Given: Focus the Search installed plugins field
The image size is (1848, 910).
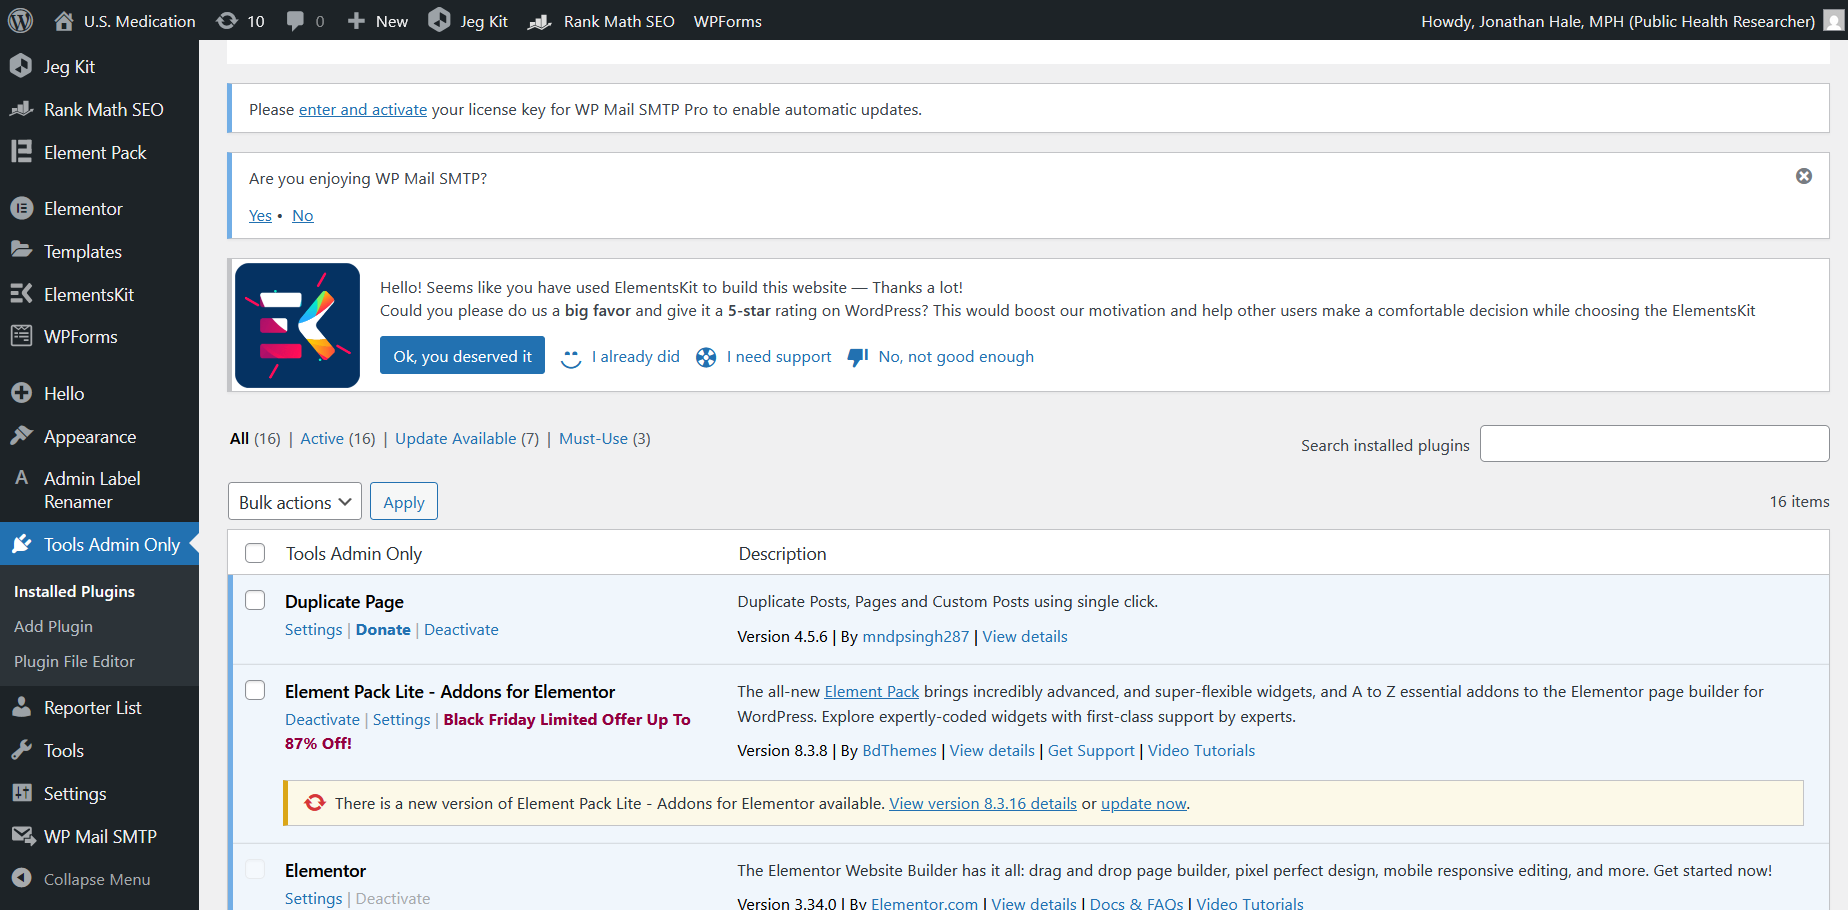Looking at the screenshot, I should pos(1654,444).
